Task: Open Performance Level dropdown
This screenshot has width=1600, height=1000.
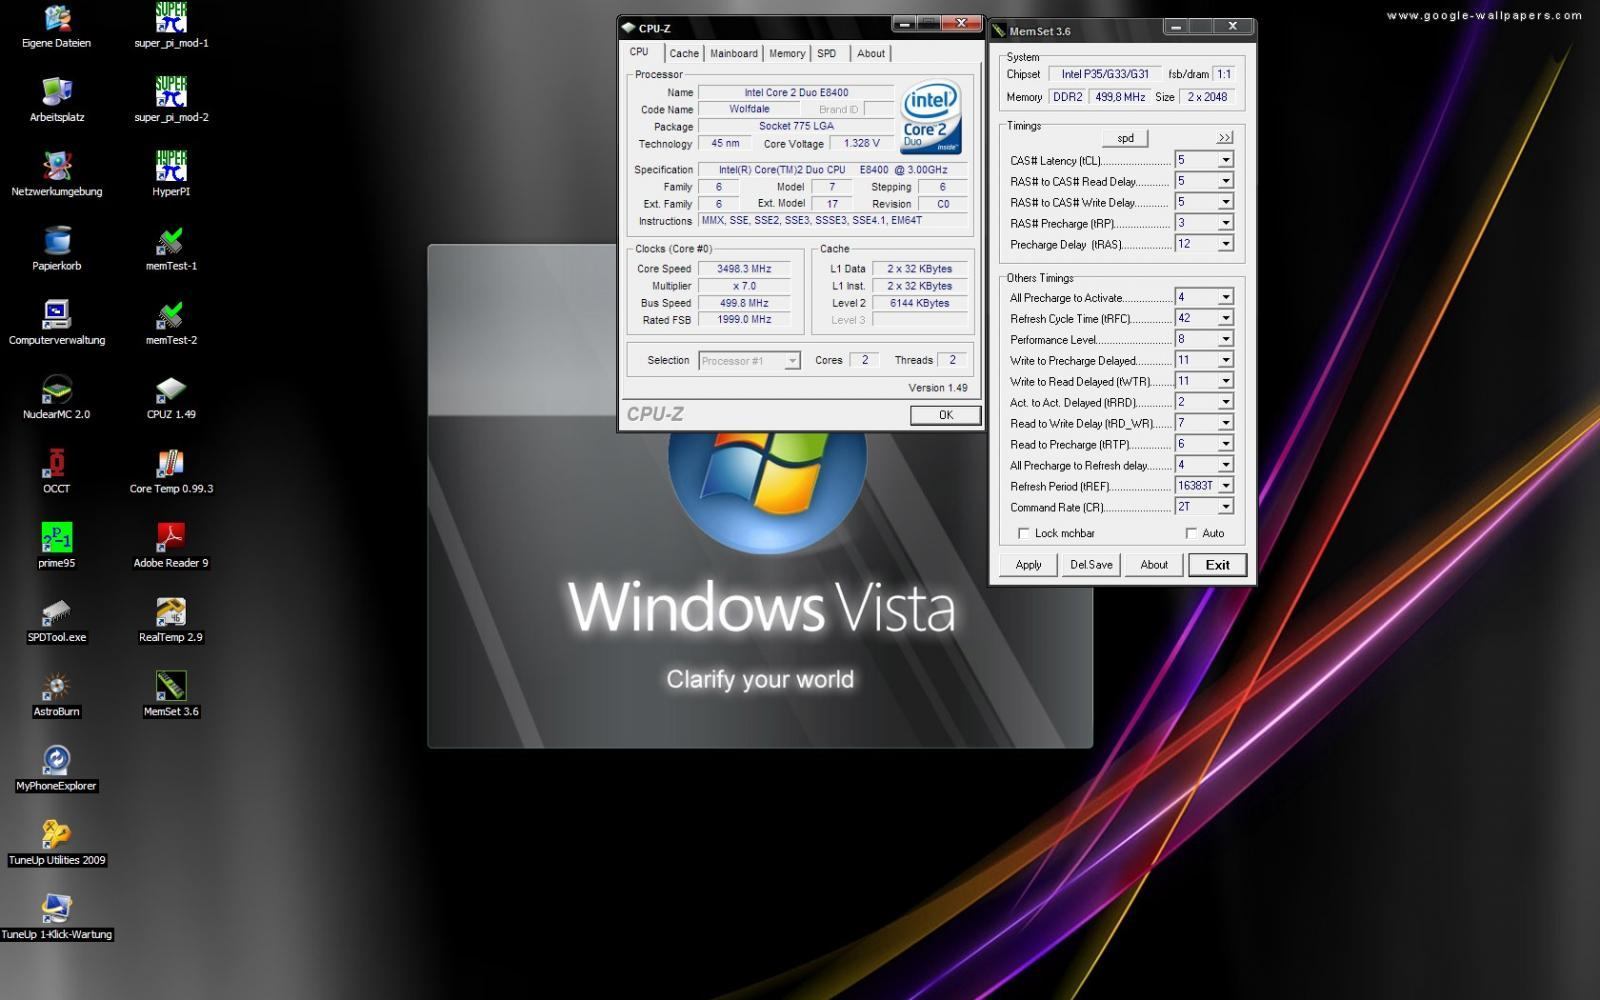Action: coord(1225,339)
